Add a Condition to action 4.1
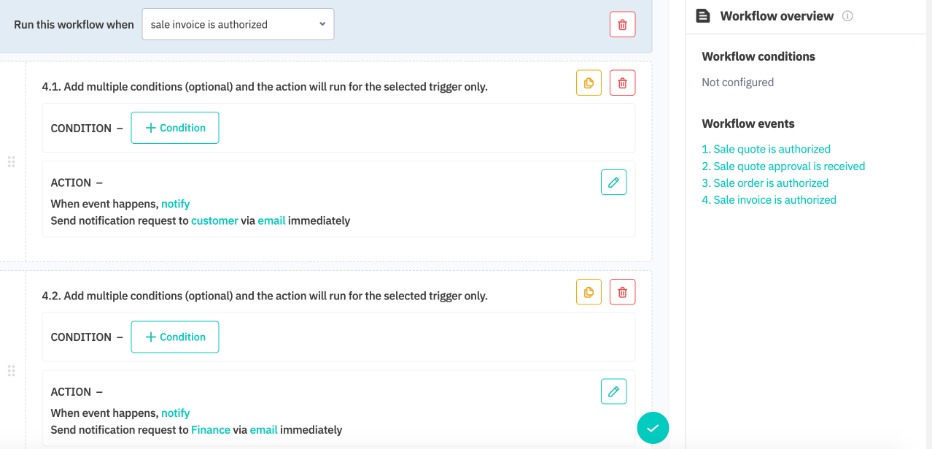The image size is (932, 449). pos(175,128)
